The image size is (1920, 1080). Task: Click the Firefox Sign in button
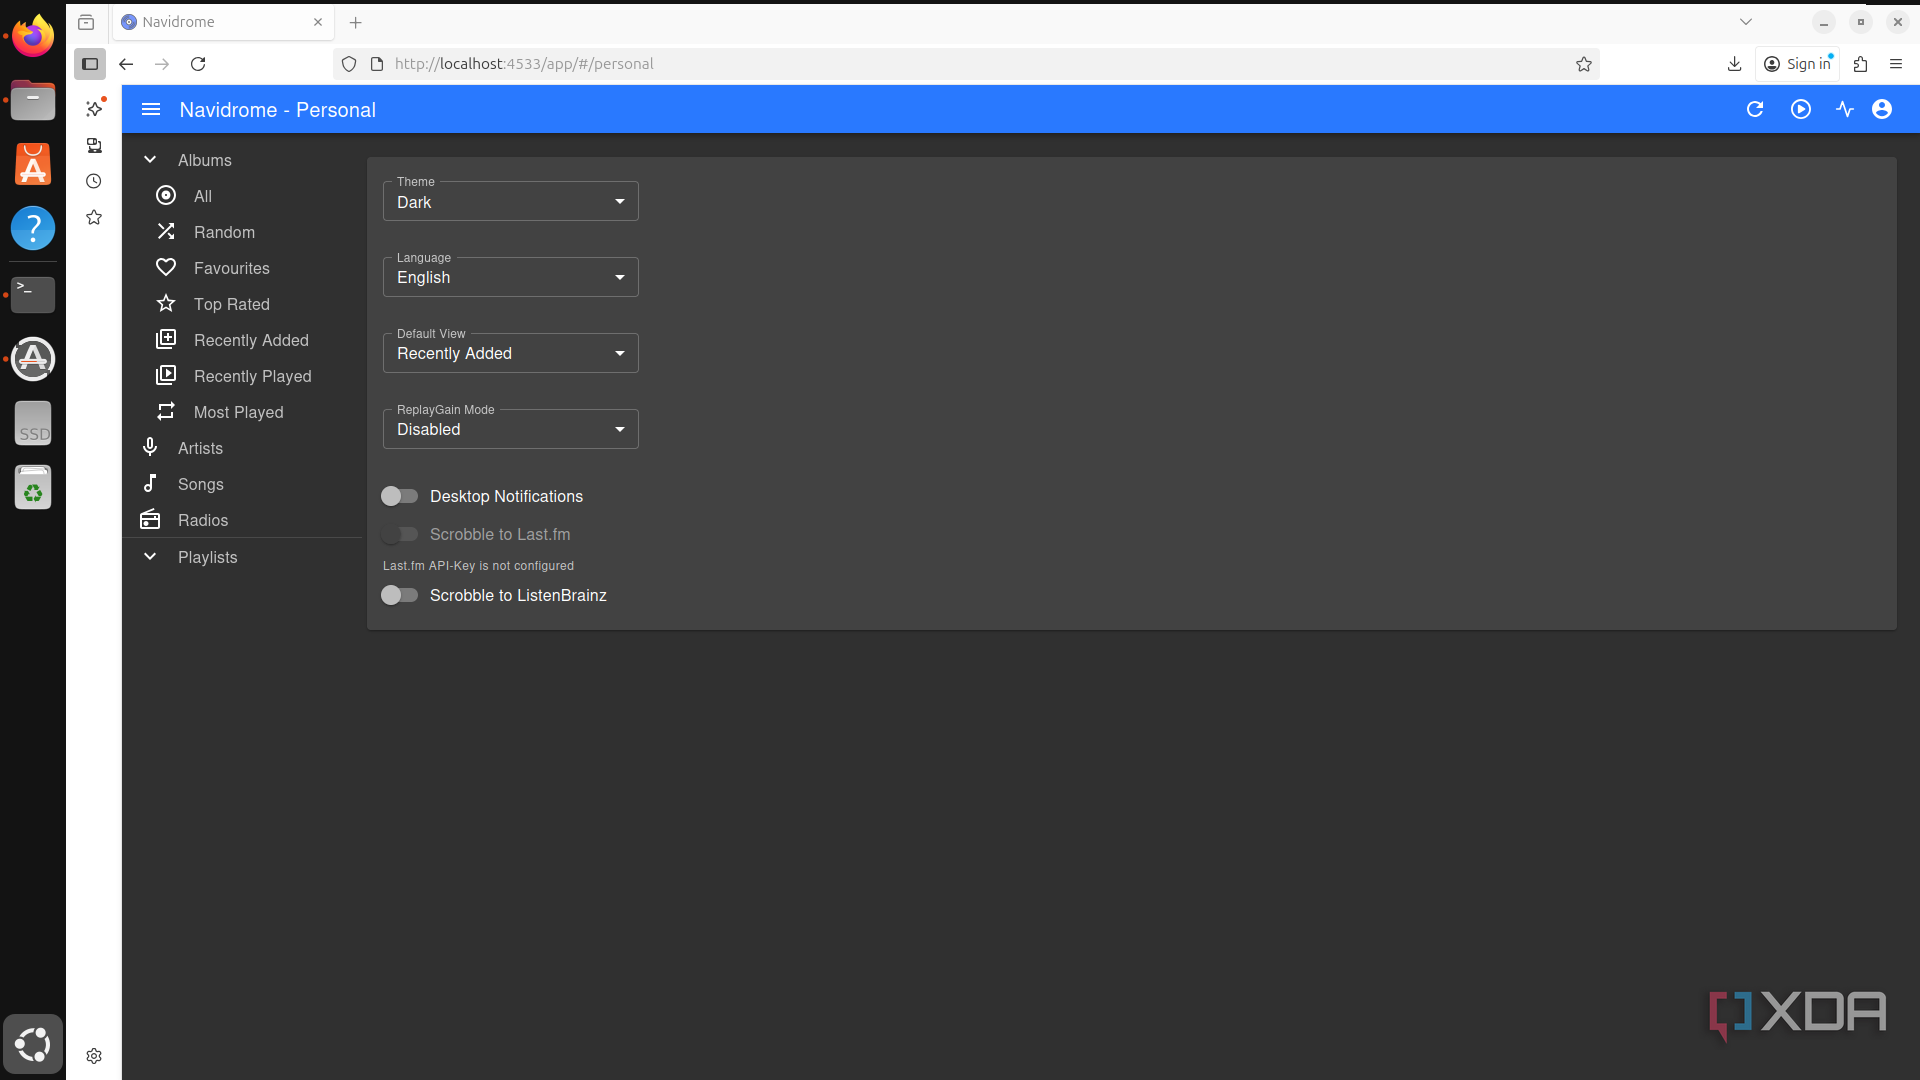[x=1797, y=64]
